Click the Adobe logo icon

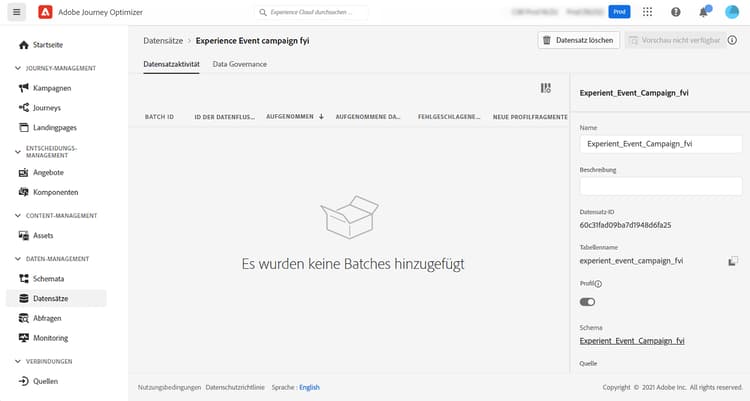pos(45,12)
